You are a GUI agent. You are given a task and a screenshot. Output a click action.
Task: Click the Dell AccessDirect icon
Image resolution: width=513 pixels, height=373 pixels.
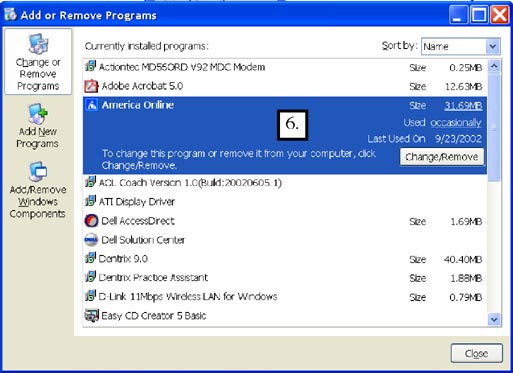[x=91, y=221]
